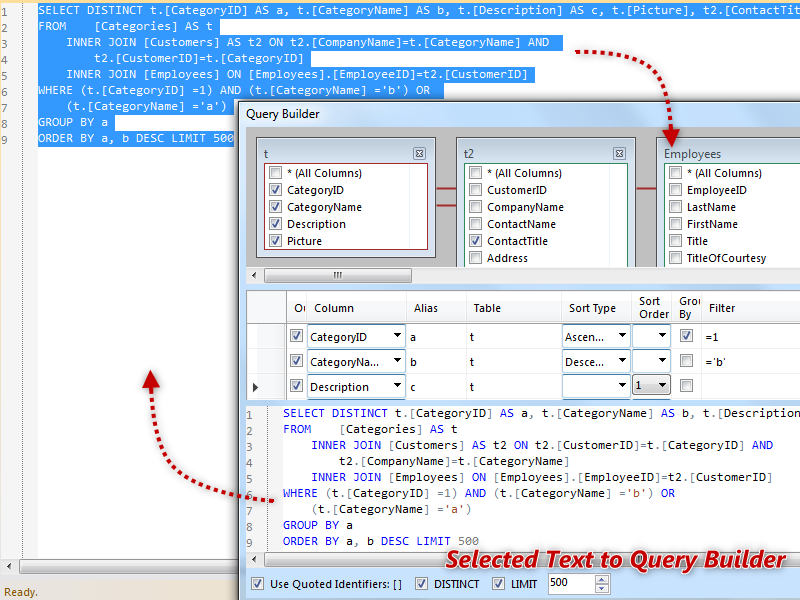800x600 pixels.
Task: Close the t2 table box in Query Builder
Action: (x=619, y=154)
